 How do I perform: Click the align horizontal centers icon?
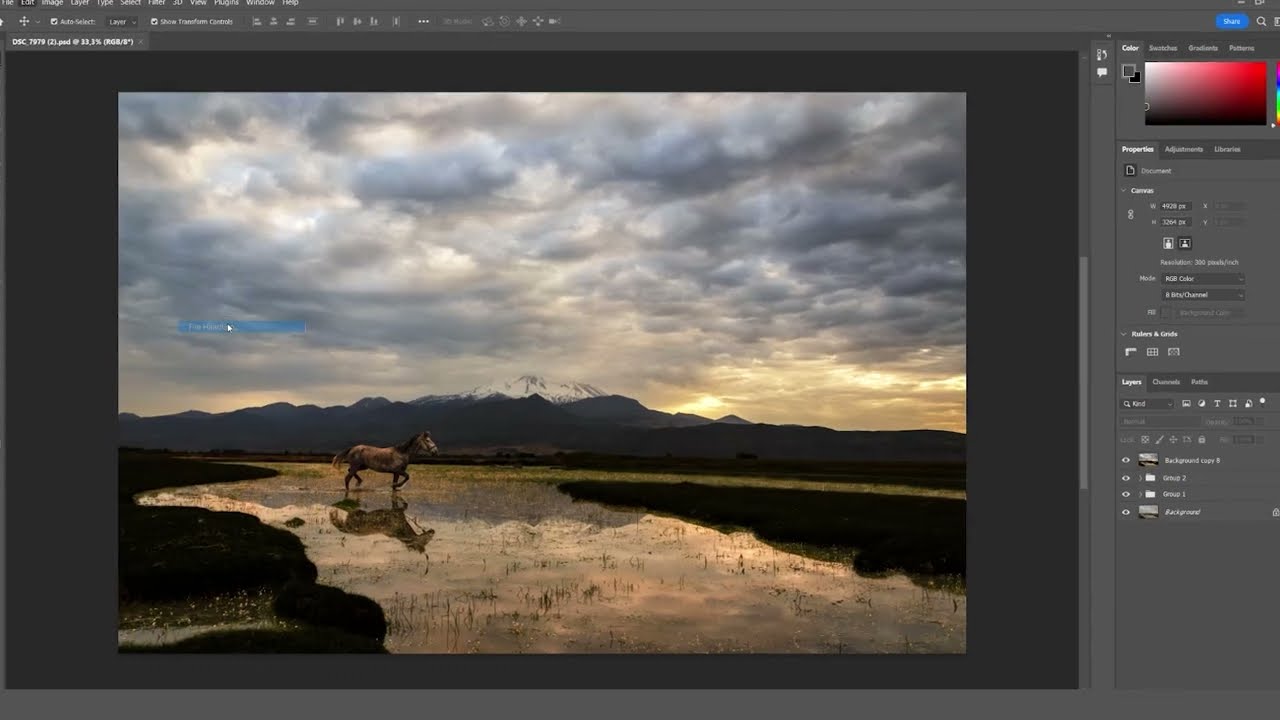(274, 21)
